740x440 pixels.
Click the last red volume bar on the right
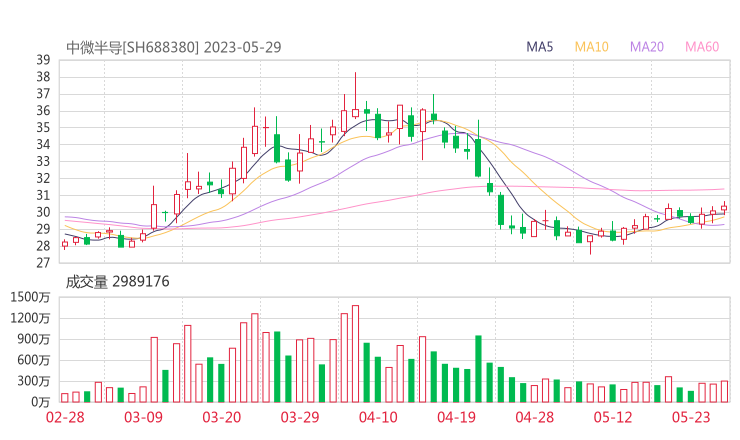click(x=724, y=391)
